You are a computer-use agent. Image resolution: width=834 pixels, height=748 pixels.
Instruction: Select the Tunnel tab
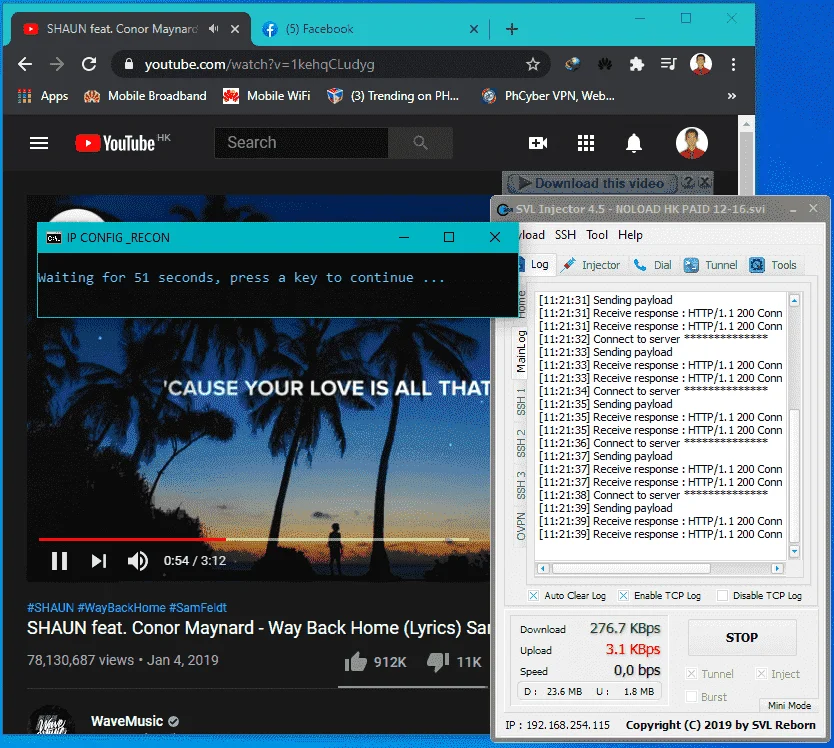coord(711,264)
